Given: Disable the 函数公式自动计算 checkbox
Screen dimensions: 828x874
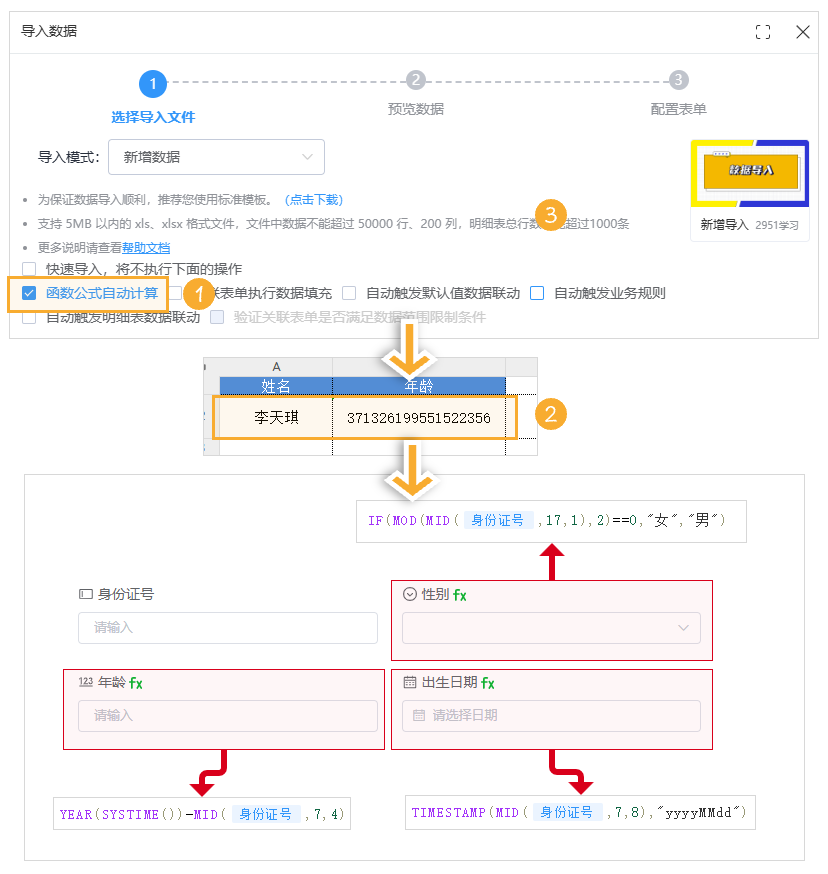Looking at the screenshot, I should (x=27, y=294).
